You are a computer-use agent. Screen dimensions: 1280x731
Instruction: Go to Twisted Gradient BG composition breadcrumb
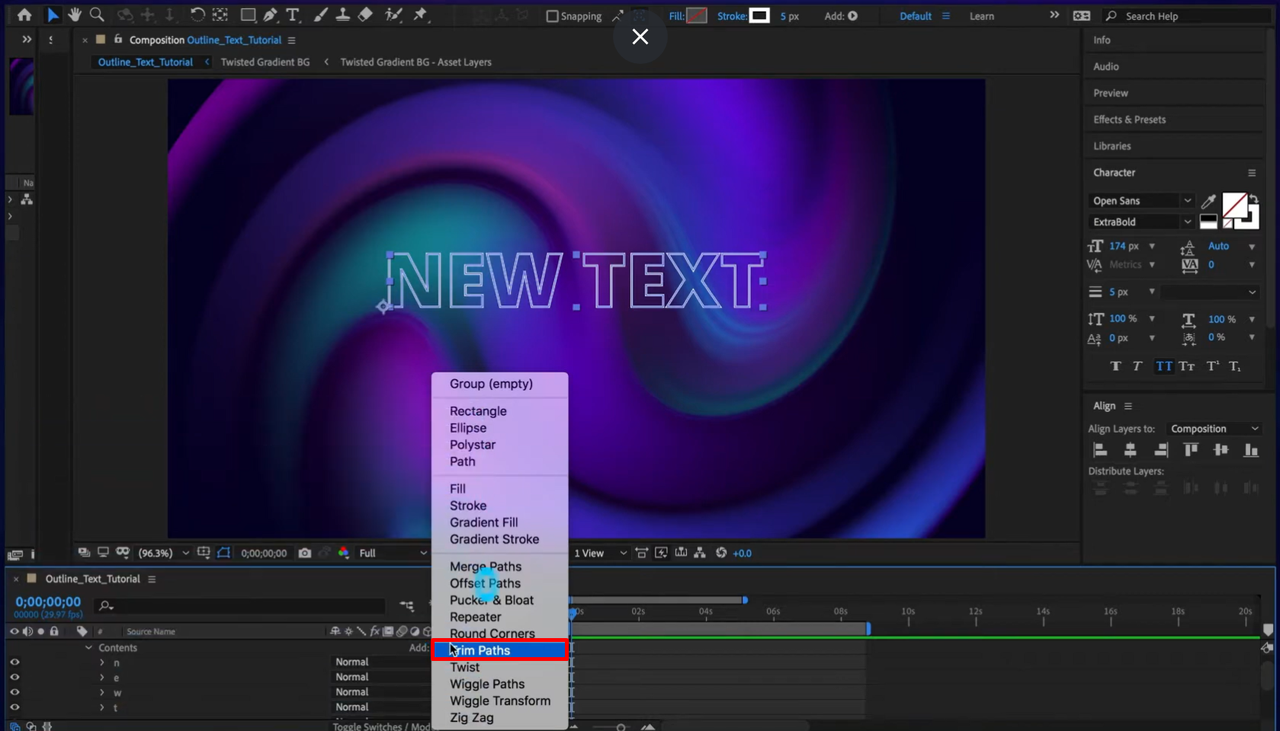point(265,62)
